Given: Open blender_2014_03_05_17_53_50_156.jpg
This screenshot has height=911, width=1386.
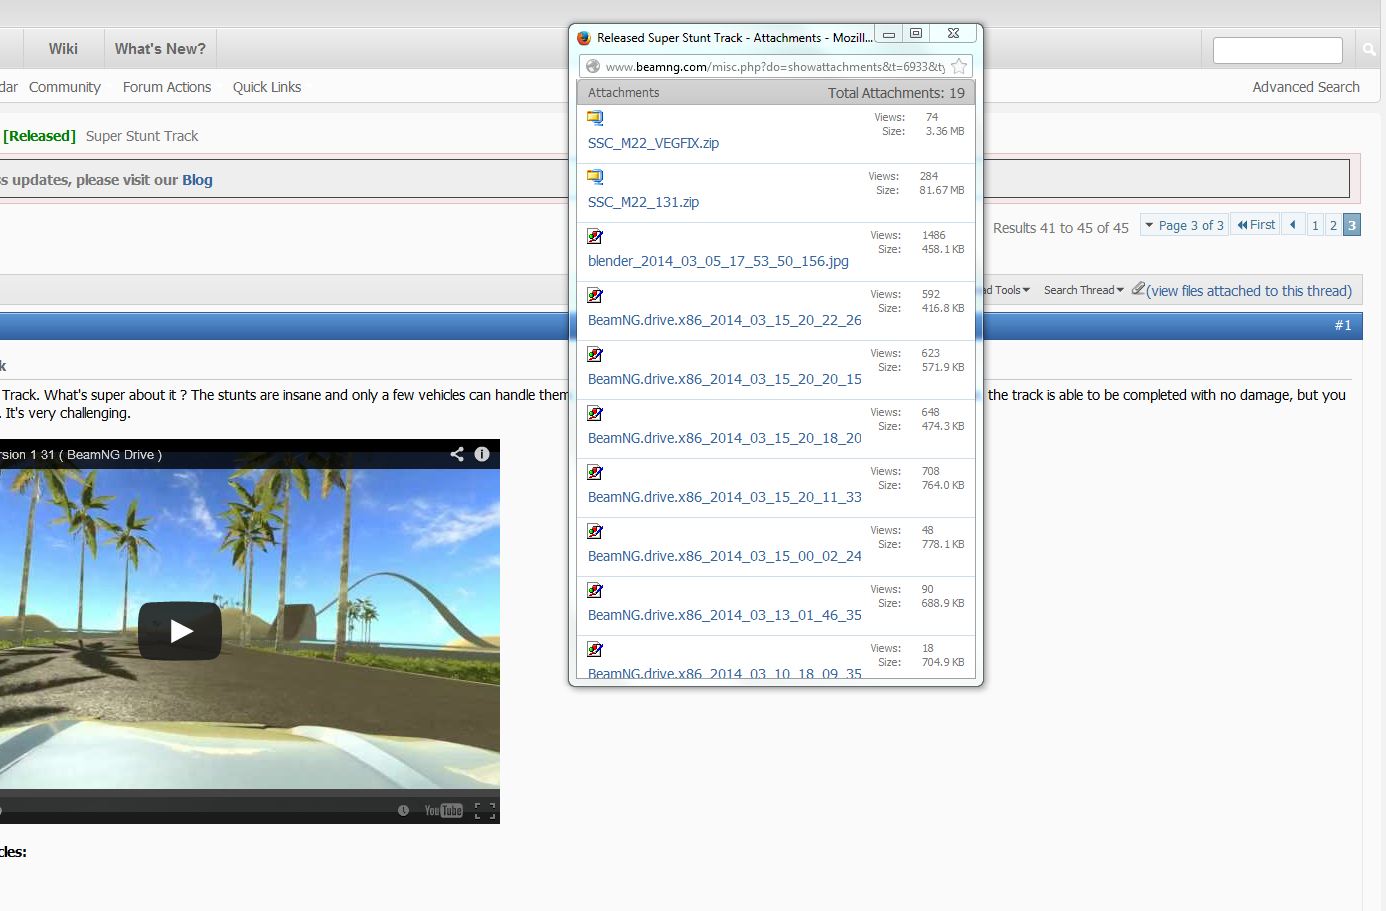Looking at the screenshot, I should [x=718, y=261].
